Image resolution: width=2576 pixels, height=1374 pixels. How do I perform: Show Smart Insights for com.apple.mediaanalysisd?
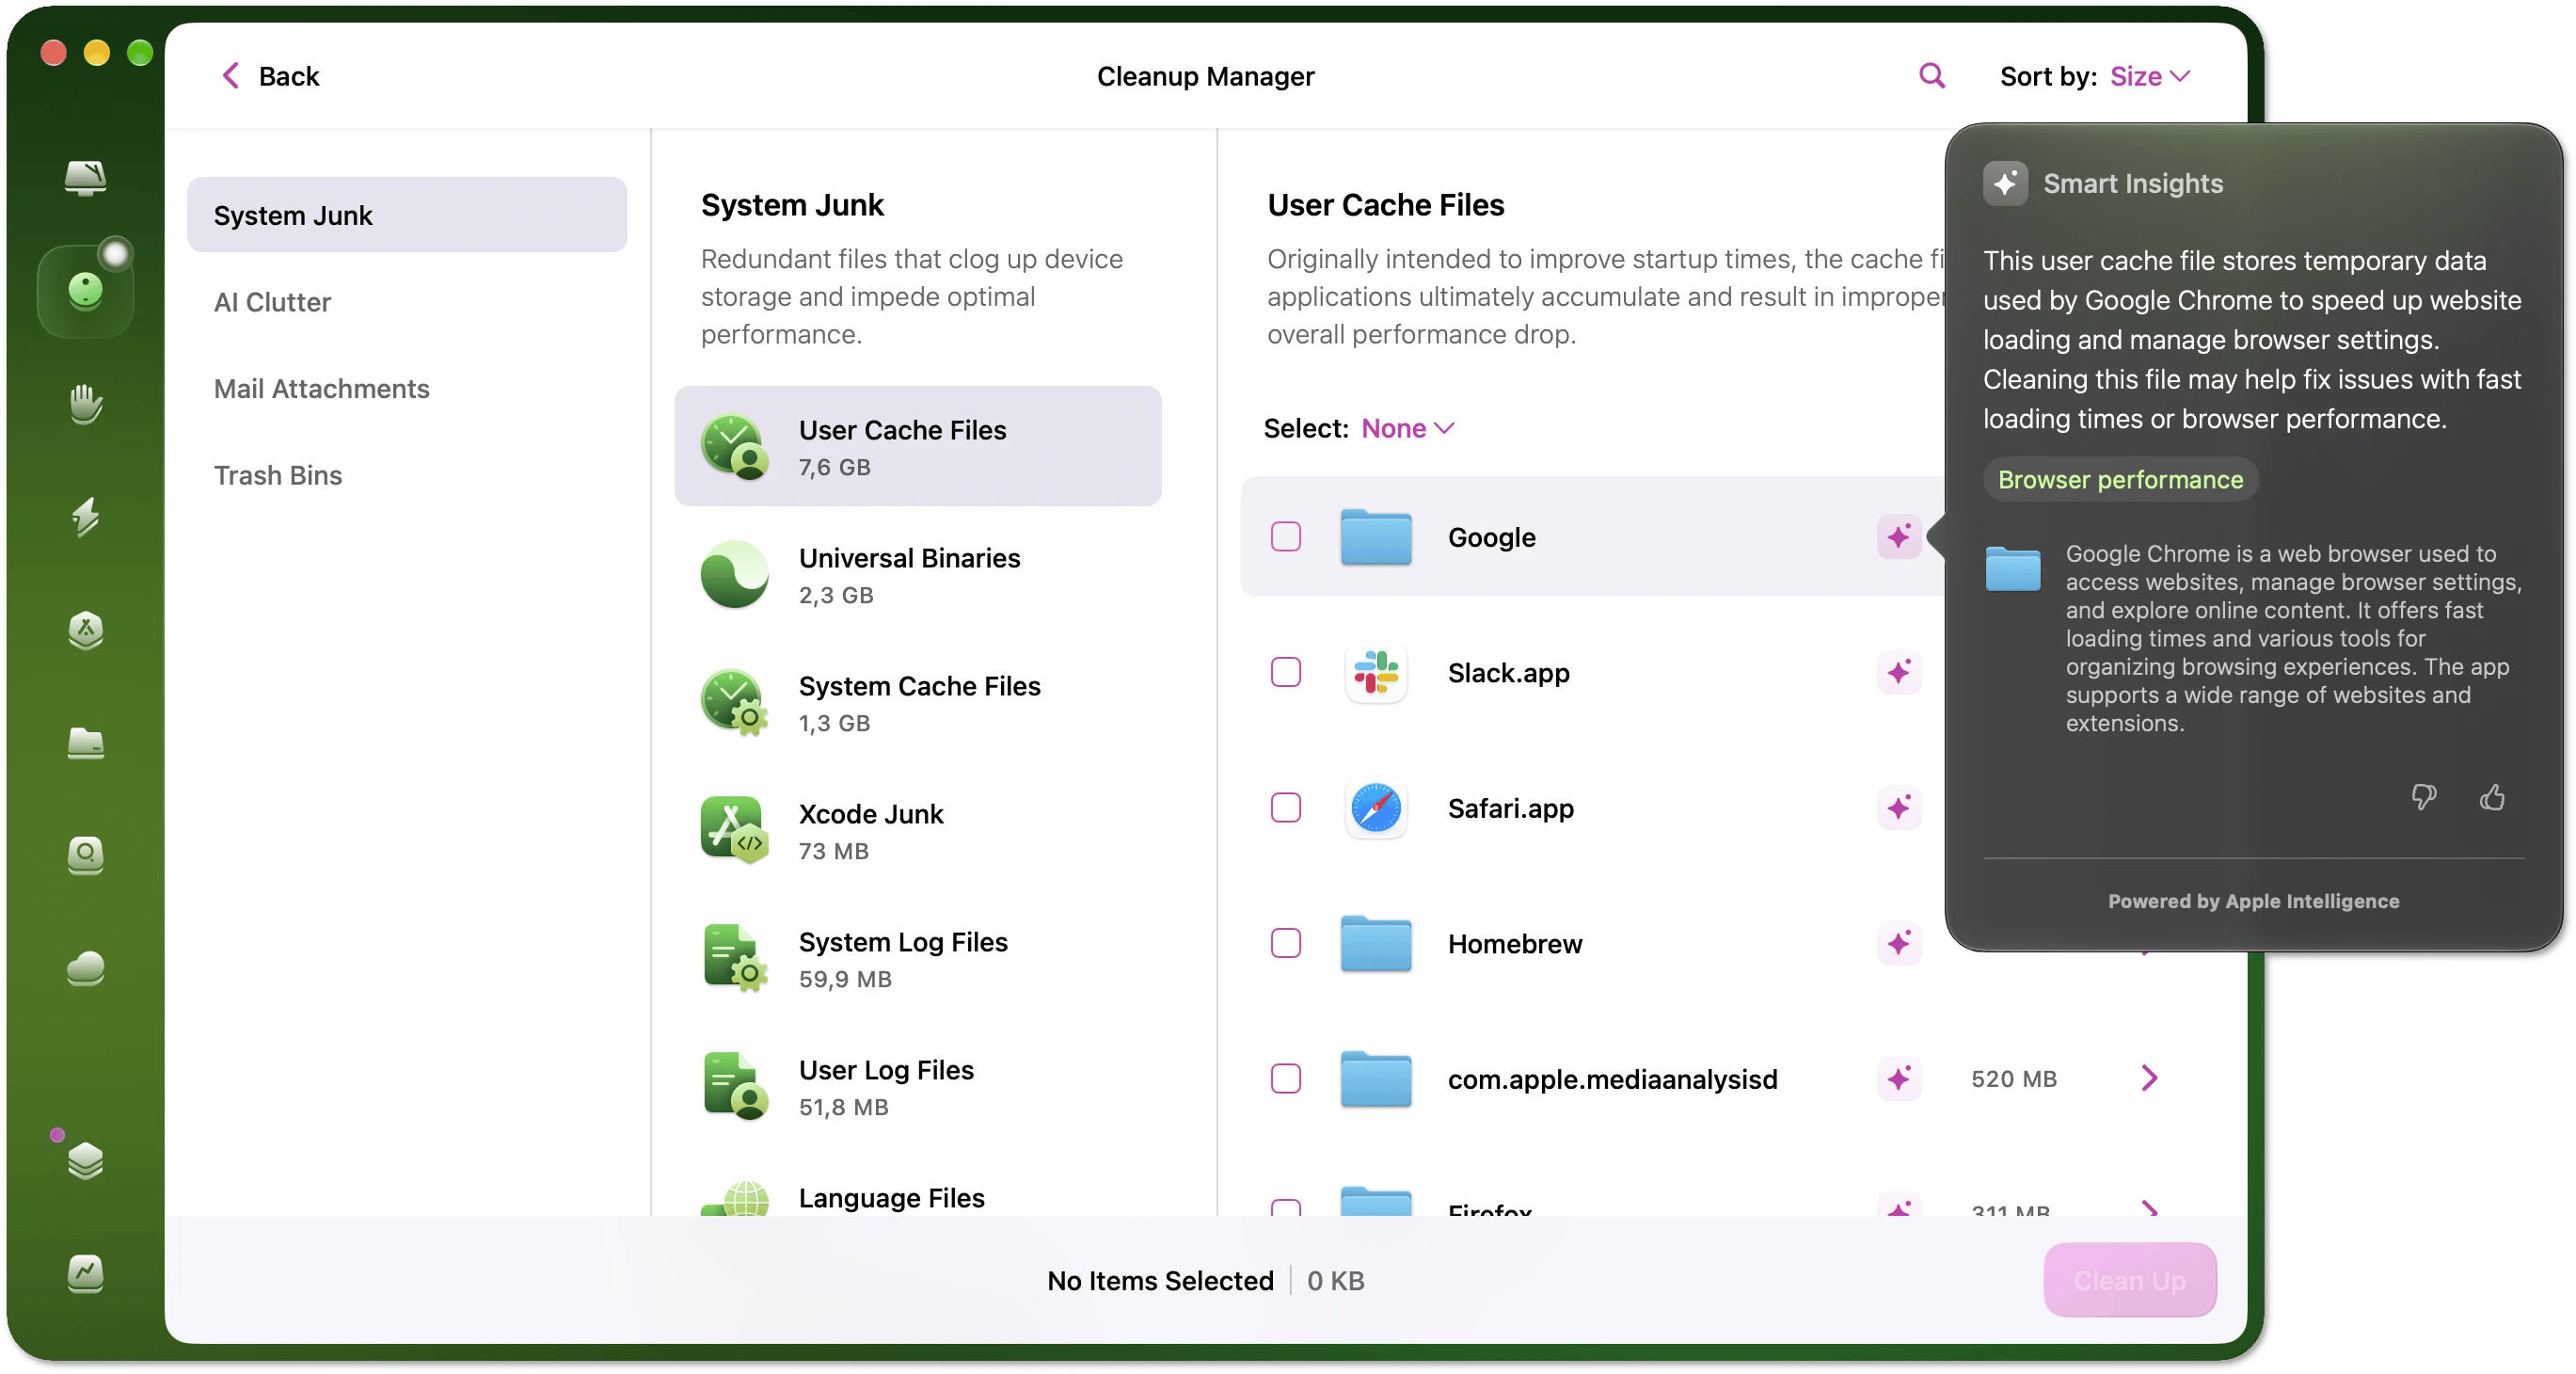click(1898, 1079)
